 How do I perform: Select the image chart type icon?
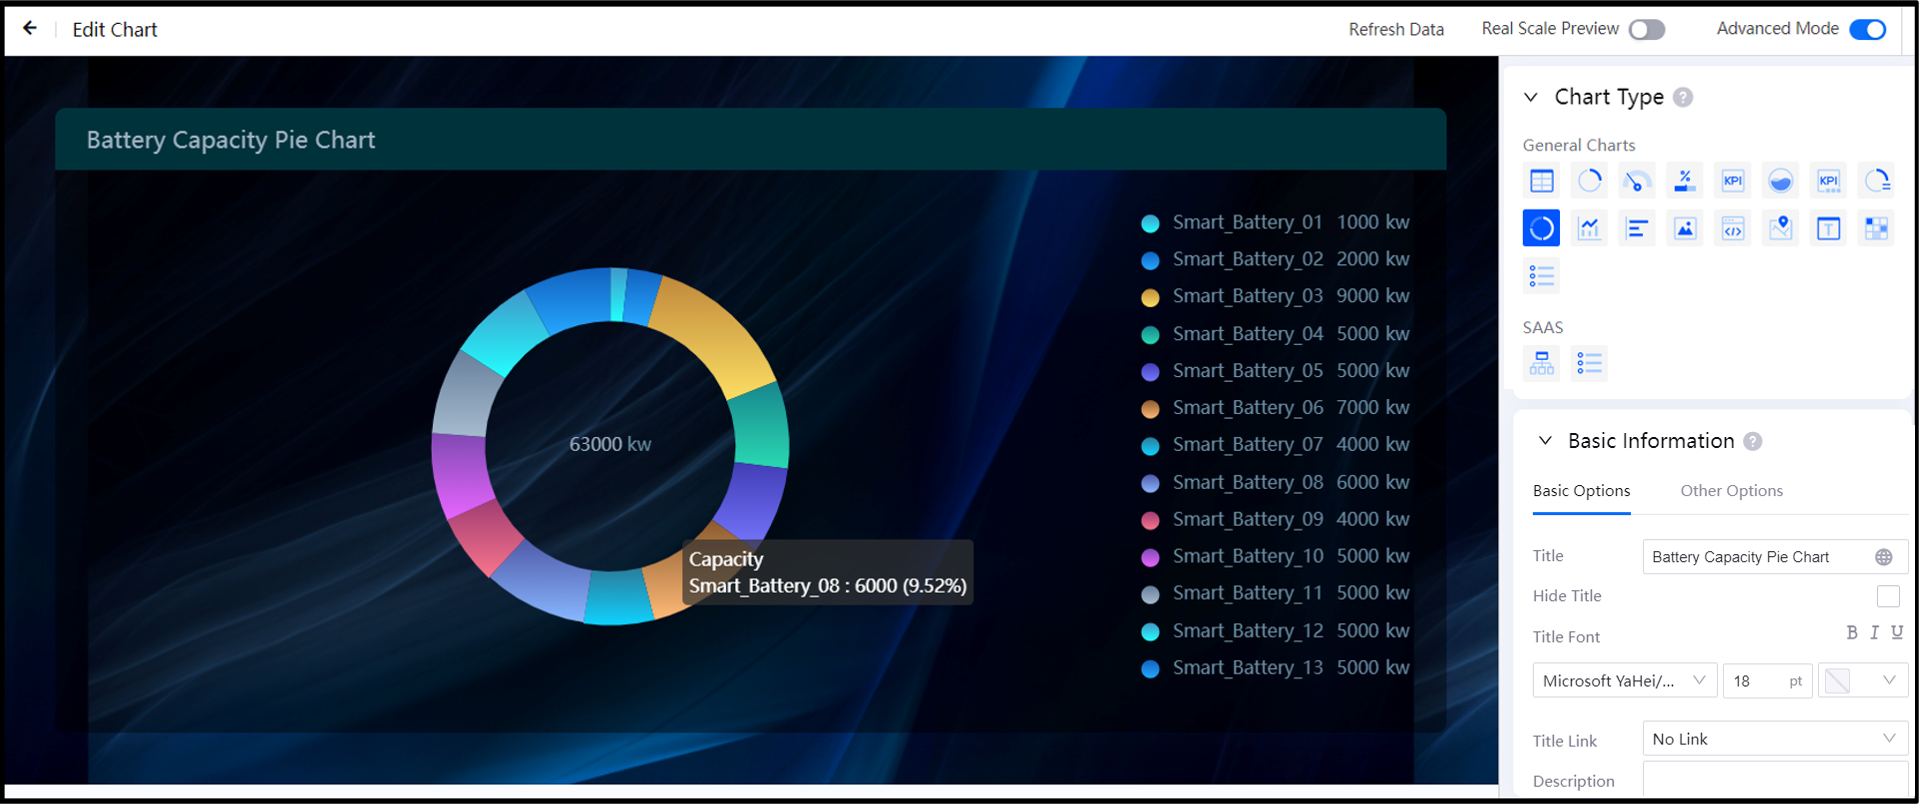(x=1685, y=229)
